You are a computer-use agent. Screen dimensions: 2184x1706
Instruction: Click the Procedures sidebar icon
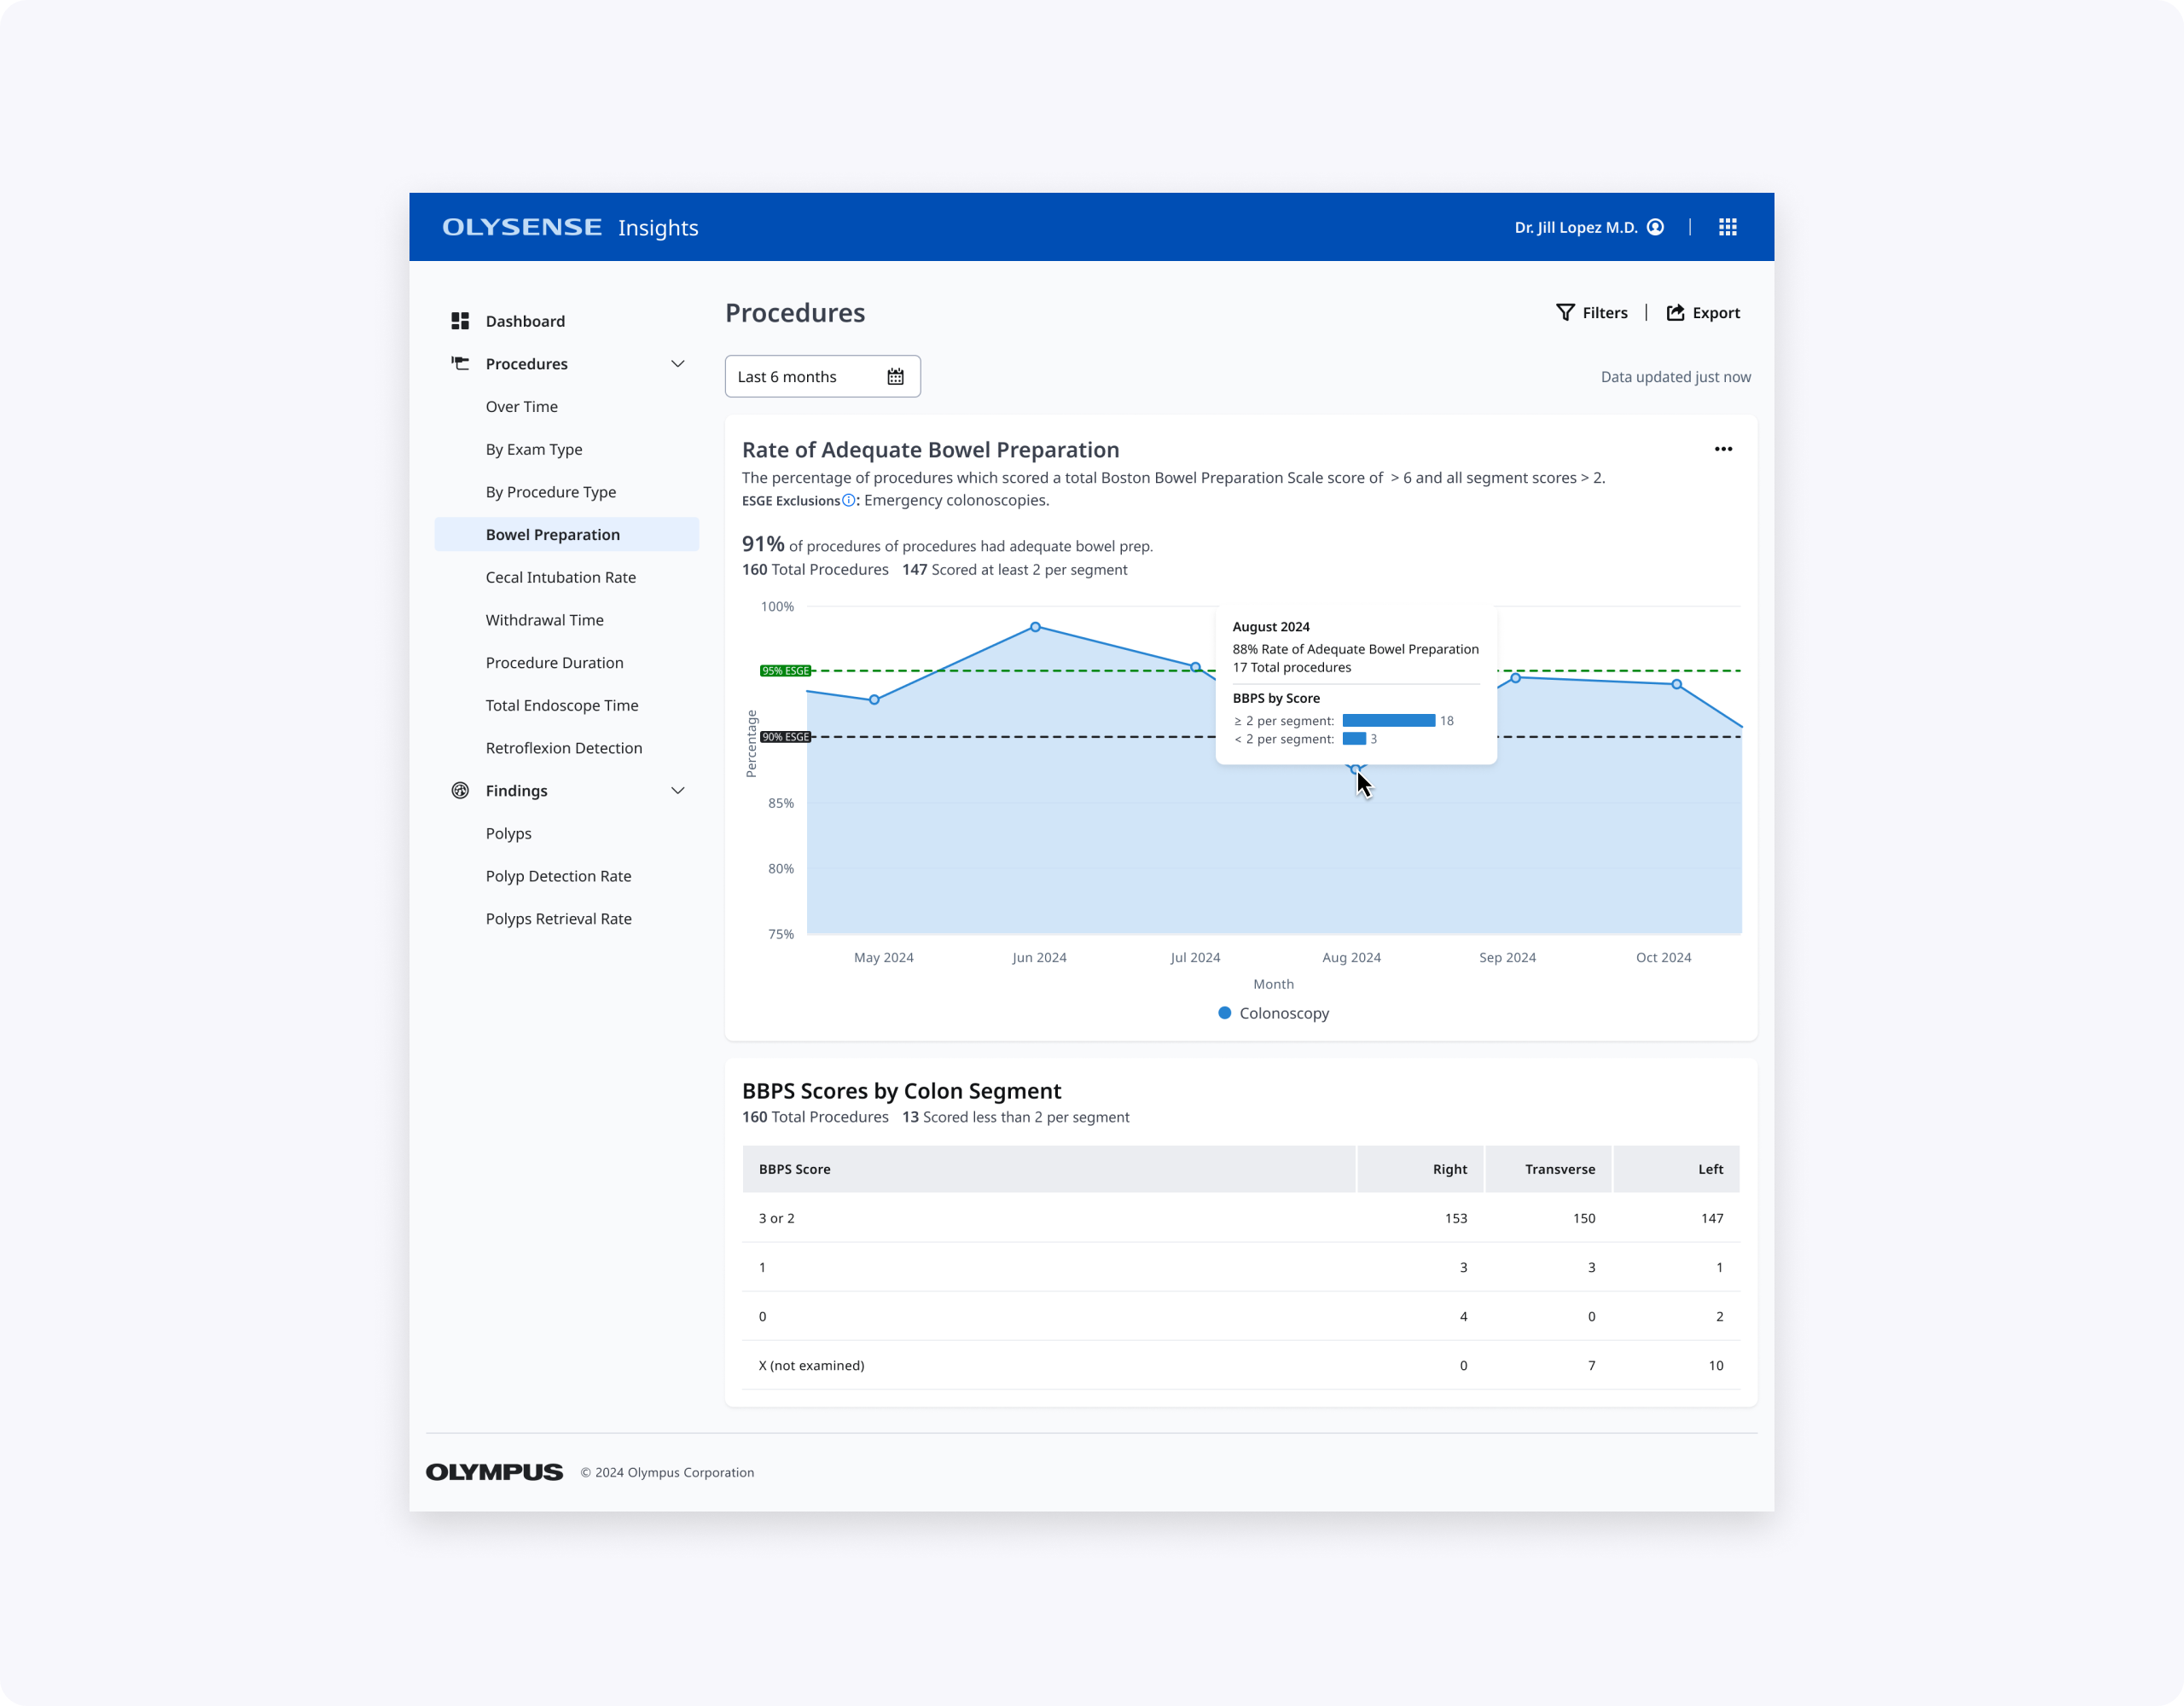[x=460, y=363]
